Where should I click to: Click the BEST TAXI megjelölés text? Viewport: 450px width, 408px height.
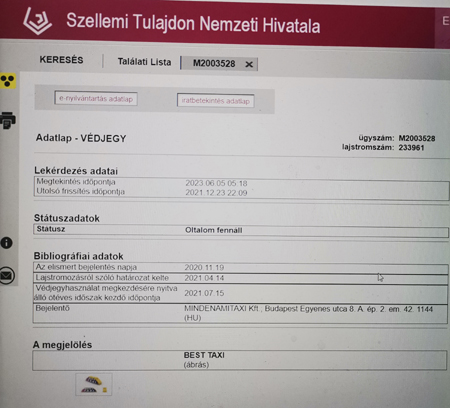[x=204, y=355]
